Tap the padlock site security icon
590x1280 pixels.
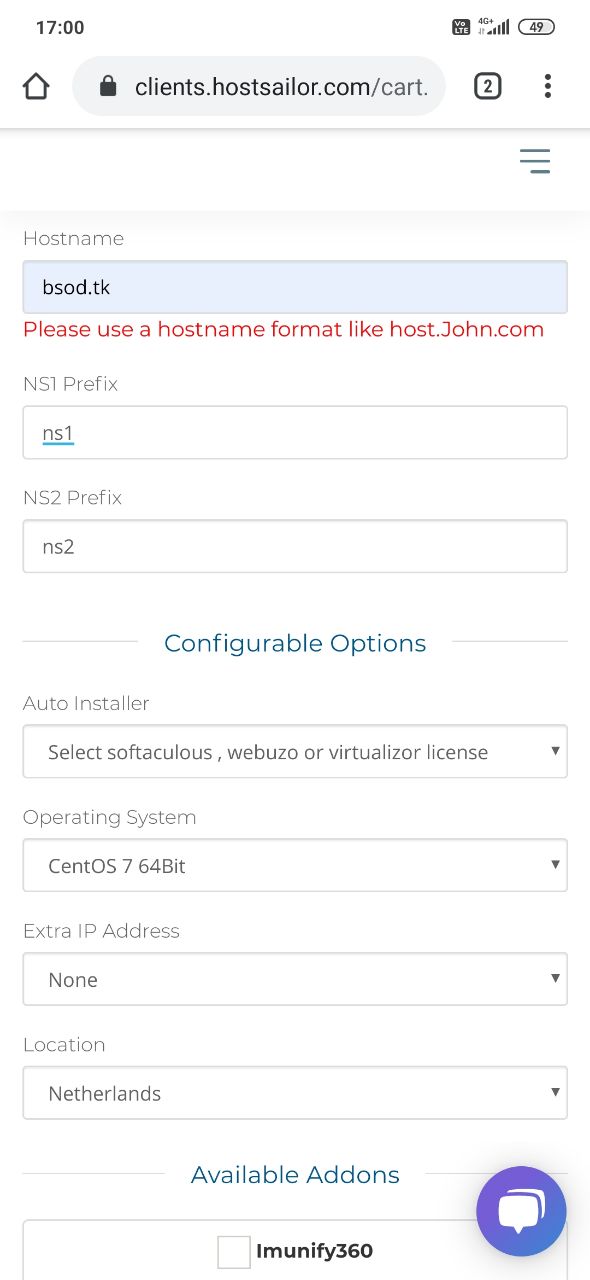(108, 87)
